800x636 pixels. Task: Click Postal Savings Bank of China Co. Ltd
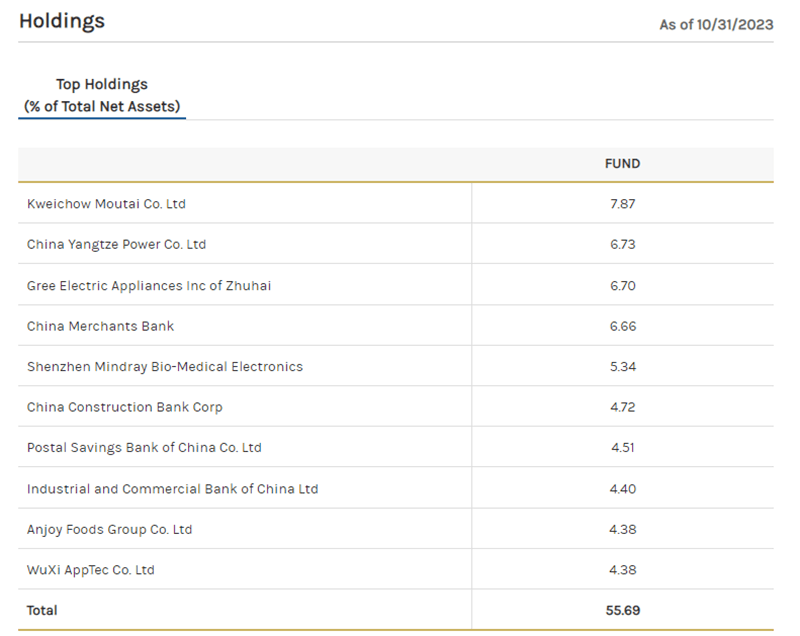144,448
